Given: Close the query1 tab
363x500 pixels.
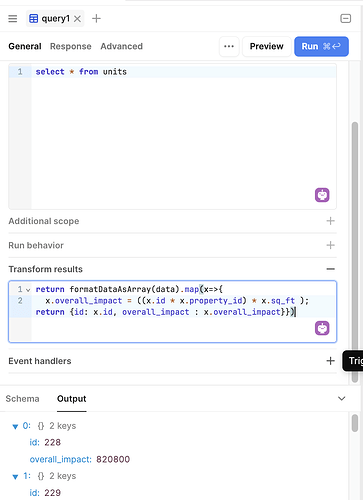Looking at the screenshot, I should (x=77, y=19).
